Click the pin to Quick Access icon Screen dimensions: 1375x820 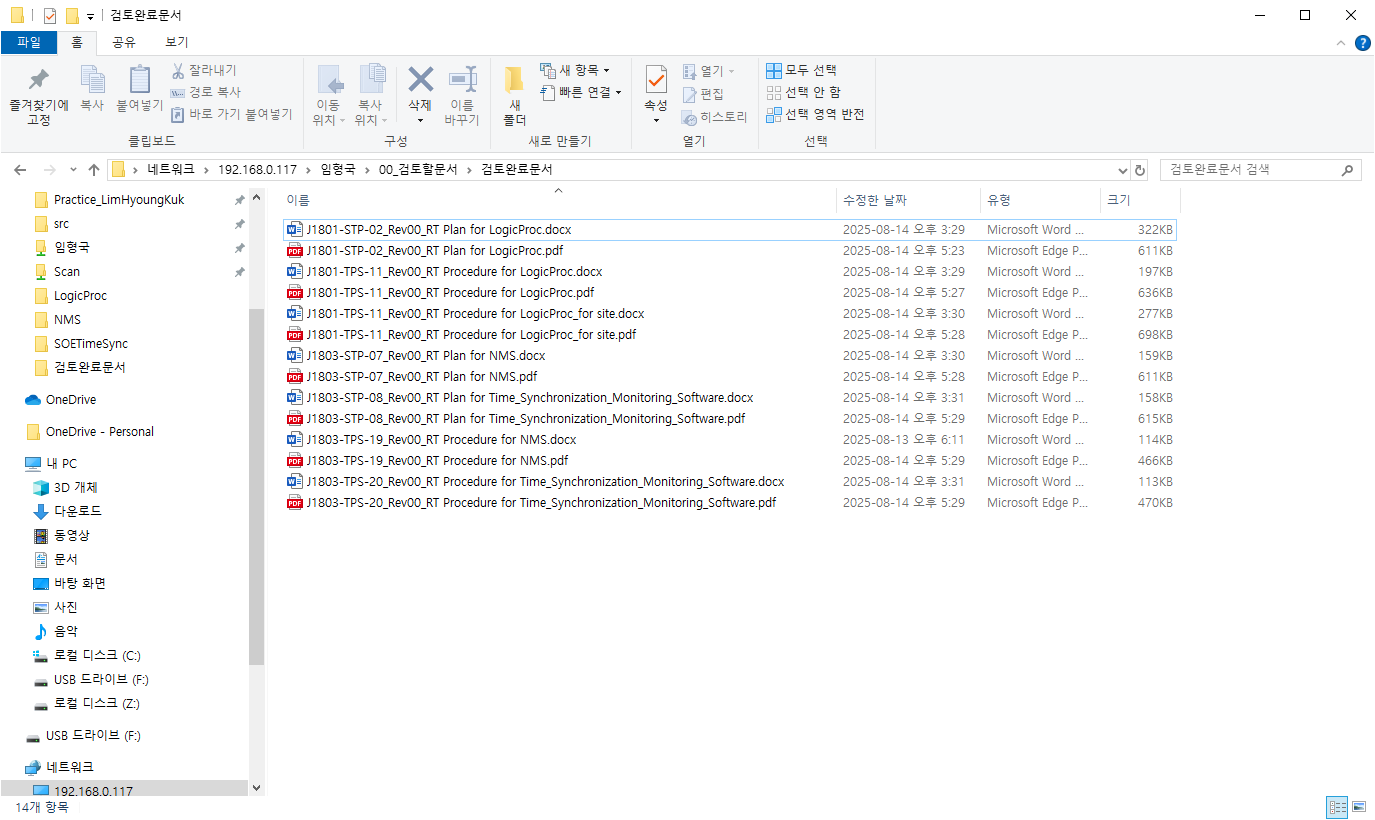click(38, 80)
